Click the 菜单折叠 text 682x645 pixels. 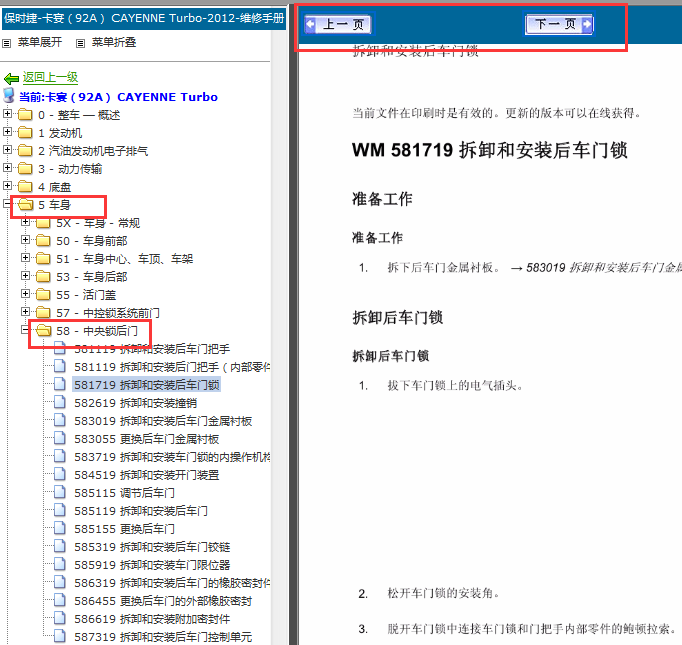coord(114,42)
